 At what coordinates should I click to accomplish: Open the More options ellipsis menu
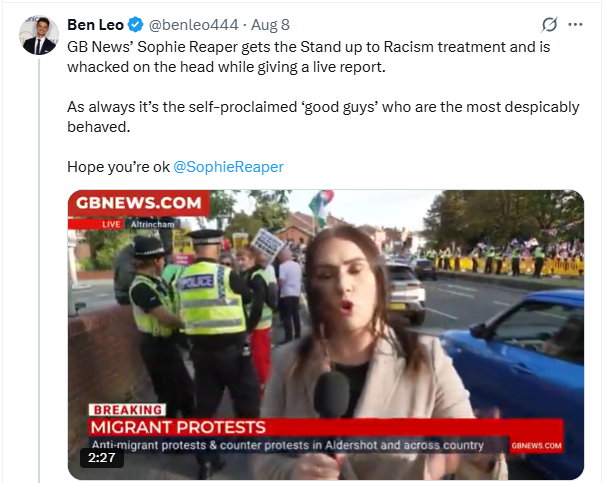(575, 24)
